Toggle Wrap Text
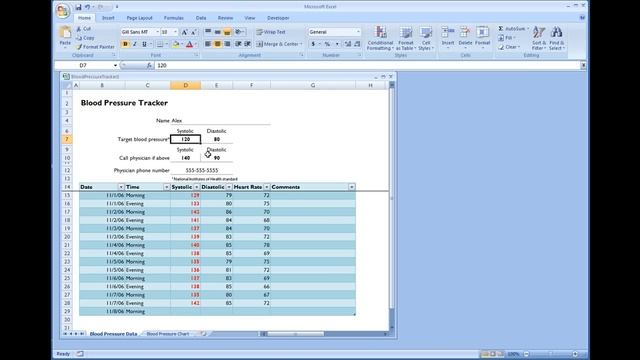Image resolution: width=640 pixels, height=360 pixels. point(271,32)
